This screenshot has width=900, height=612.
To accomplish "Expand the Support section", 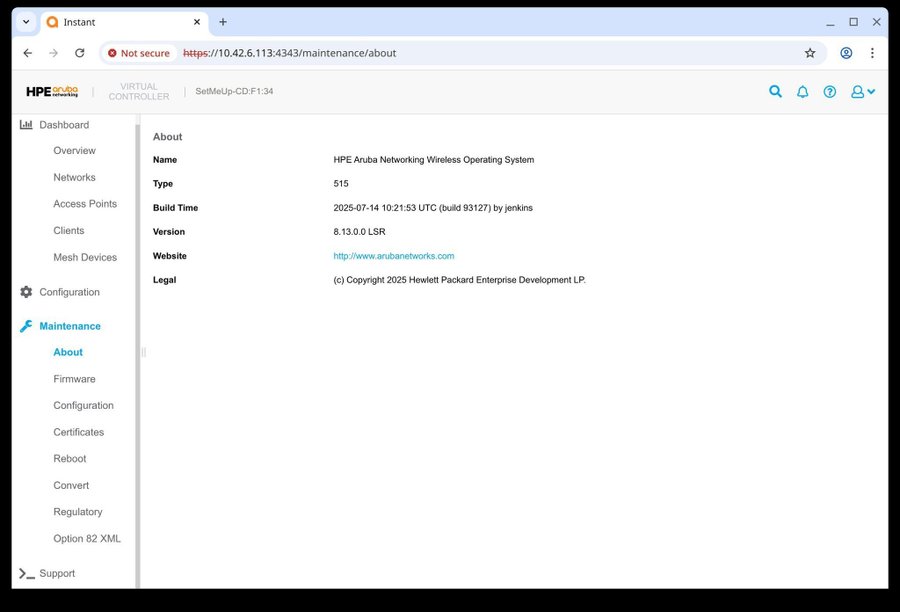I will pos(57,573).
